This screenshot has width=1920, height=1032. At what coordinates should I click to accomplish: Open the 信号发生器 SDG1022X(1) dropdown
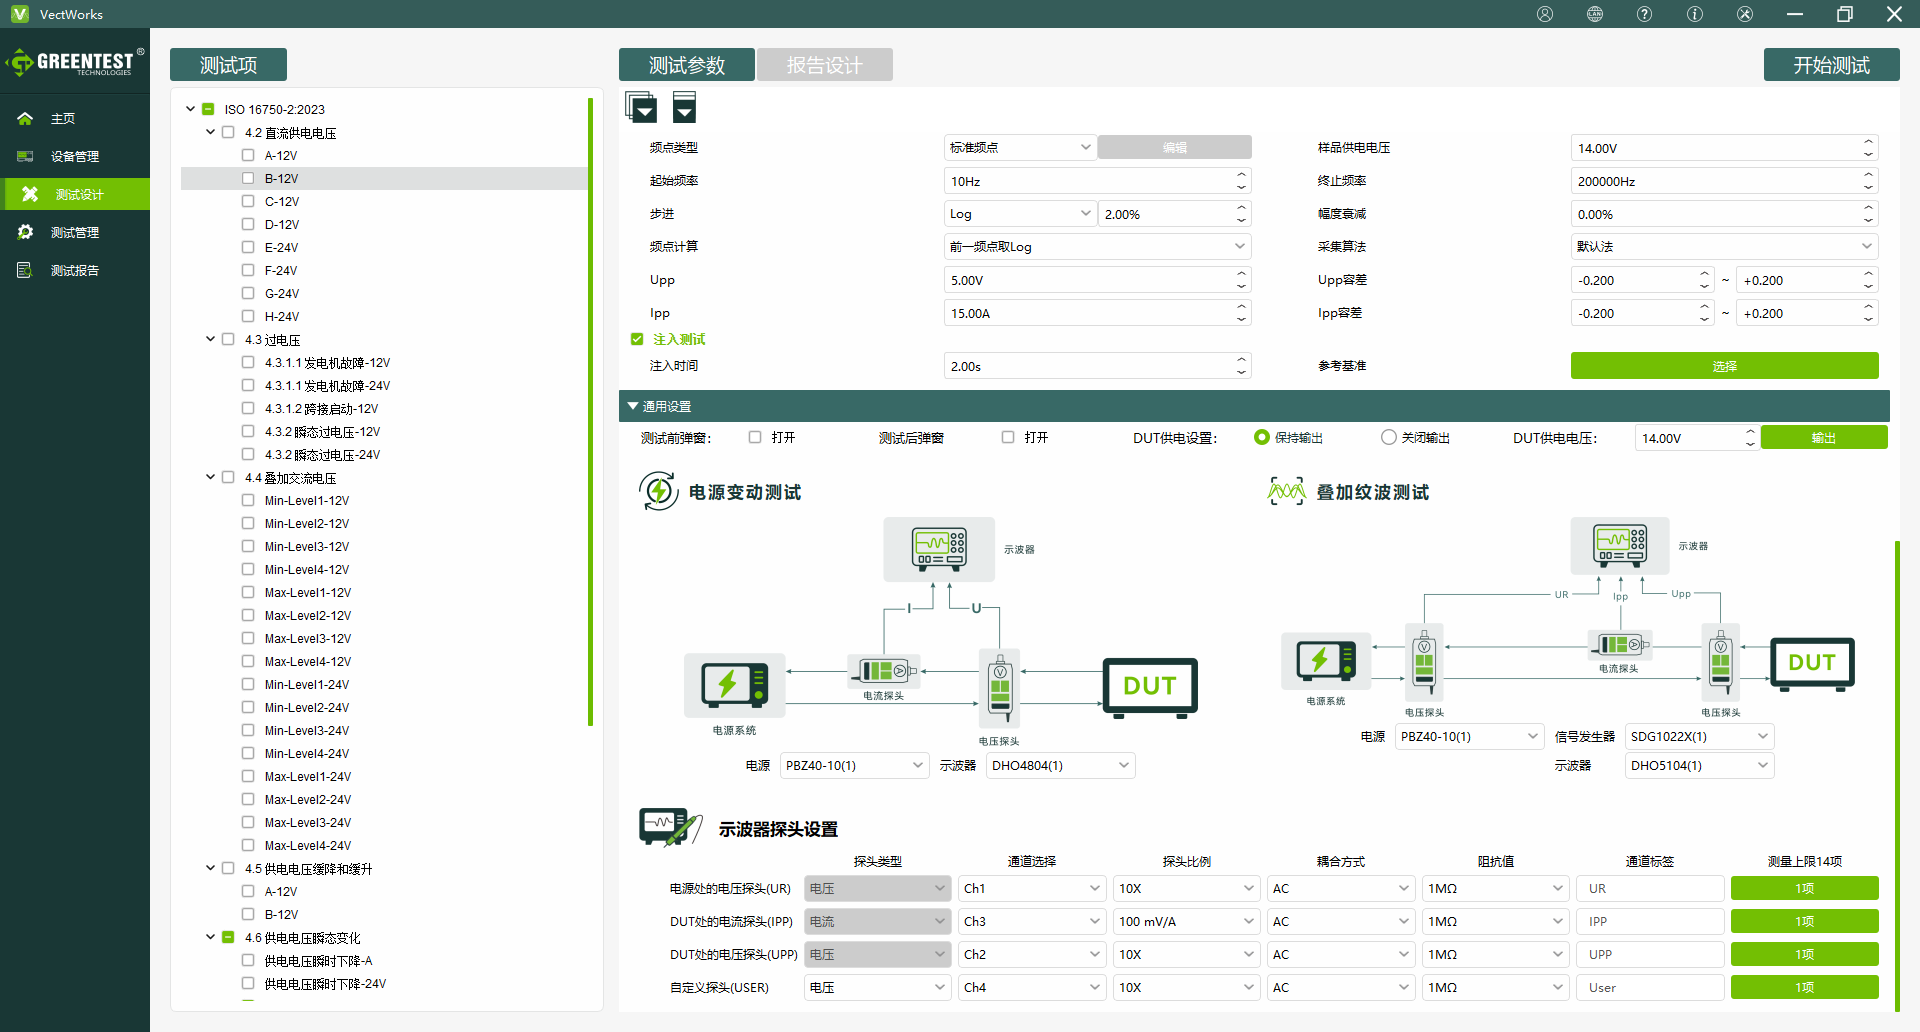1699,737
